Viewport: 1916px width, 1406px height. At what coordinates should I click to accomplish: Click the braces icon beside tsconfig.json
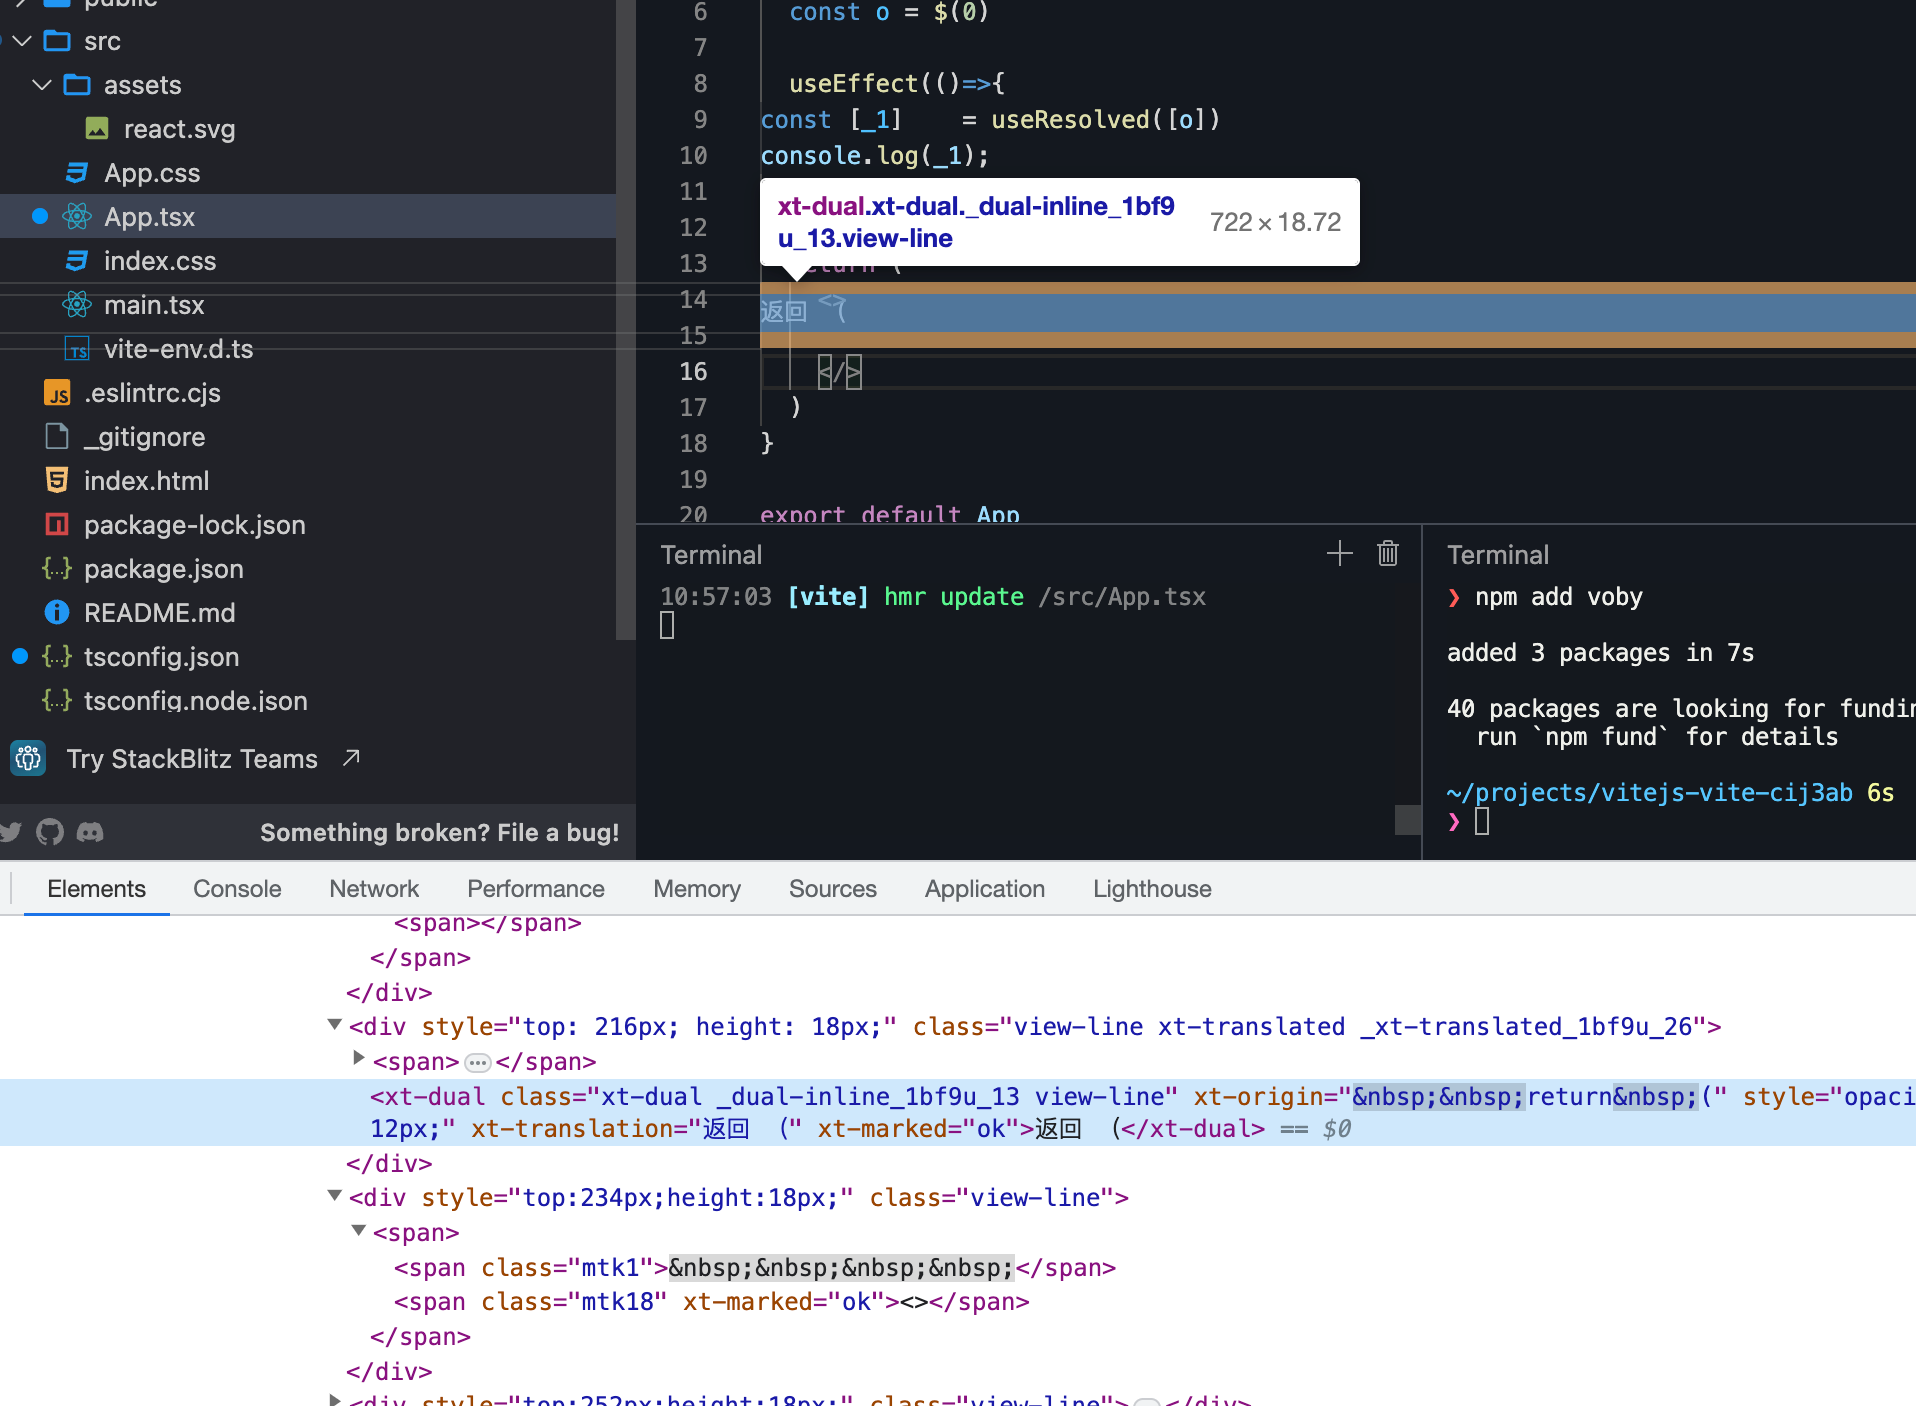click(57, 657)
